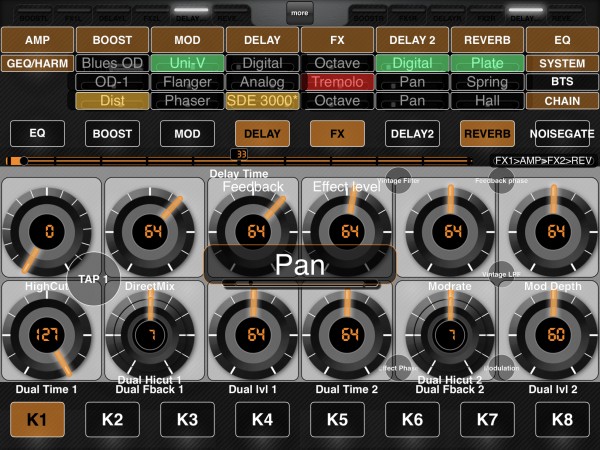This screenshot has height=450, width=600.
Task: Disable FX in effect switch row
Action: [x=337, y=133]
